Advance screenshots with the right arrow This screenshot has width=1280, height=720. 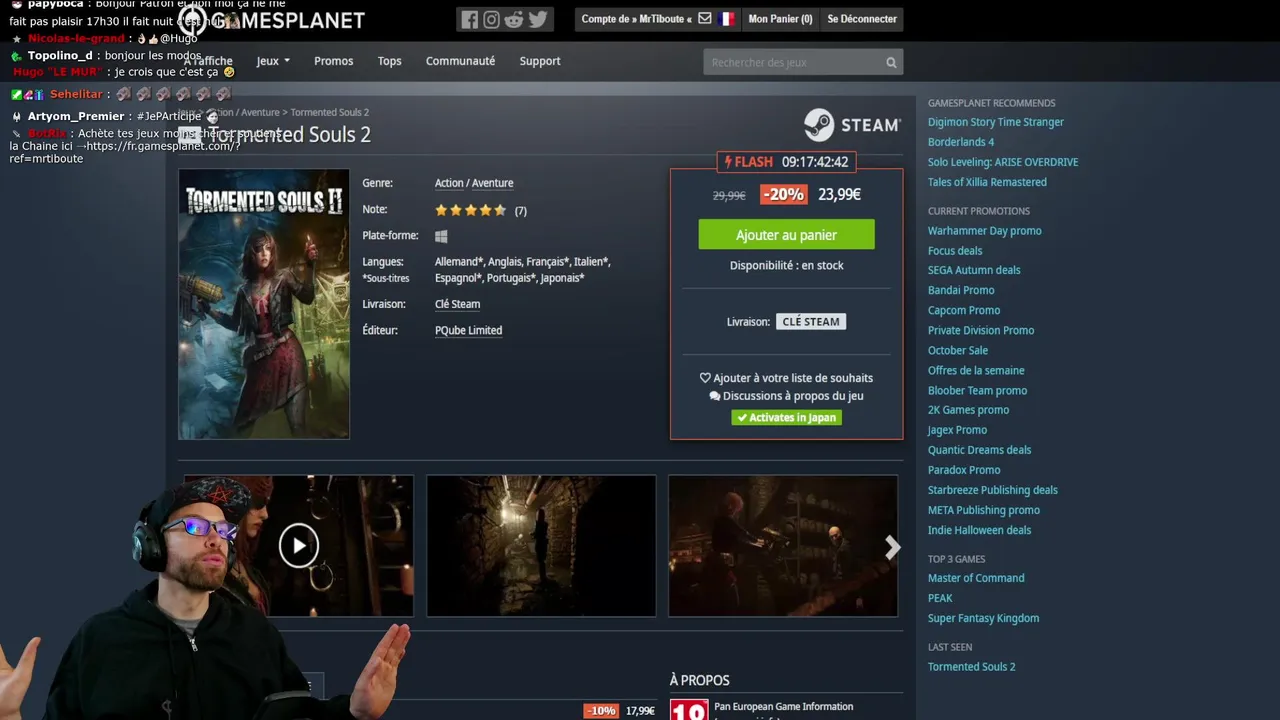point(892,547)
